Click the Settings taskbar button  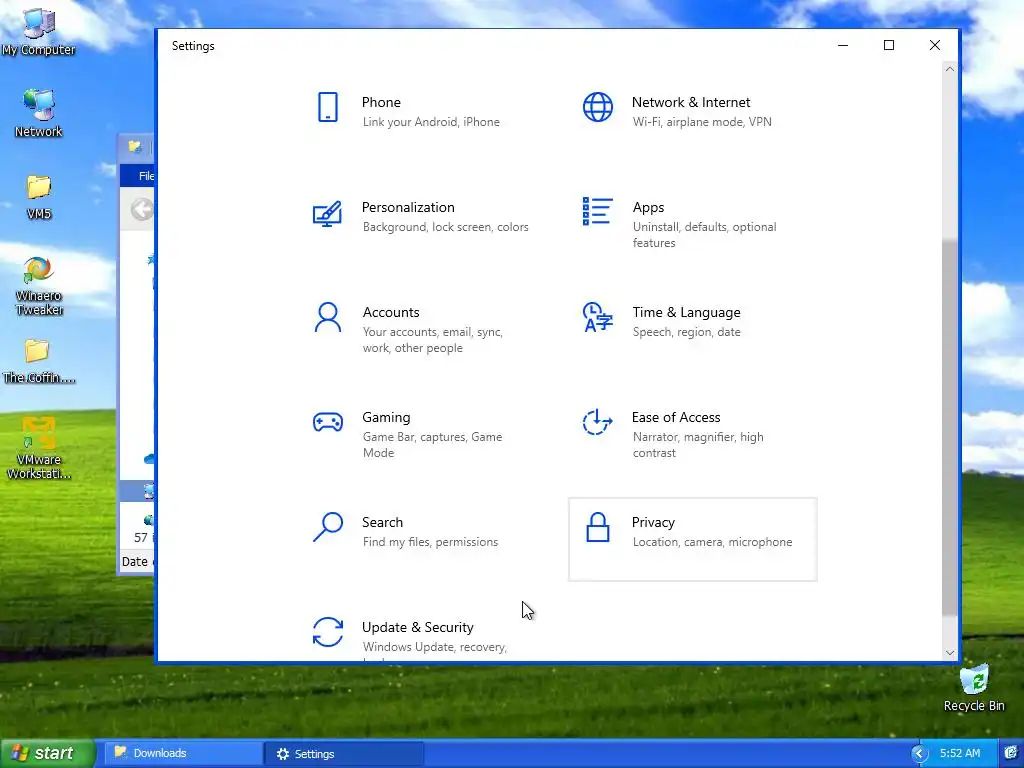point(344,754)
